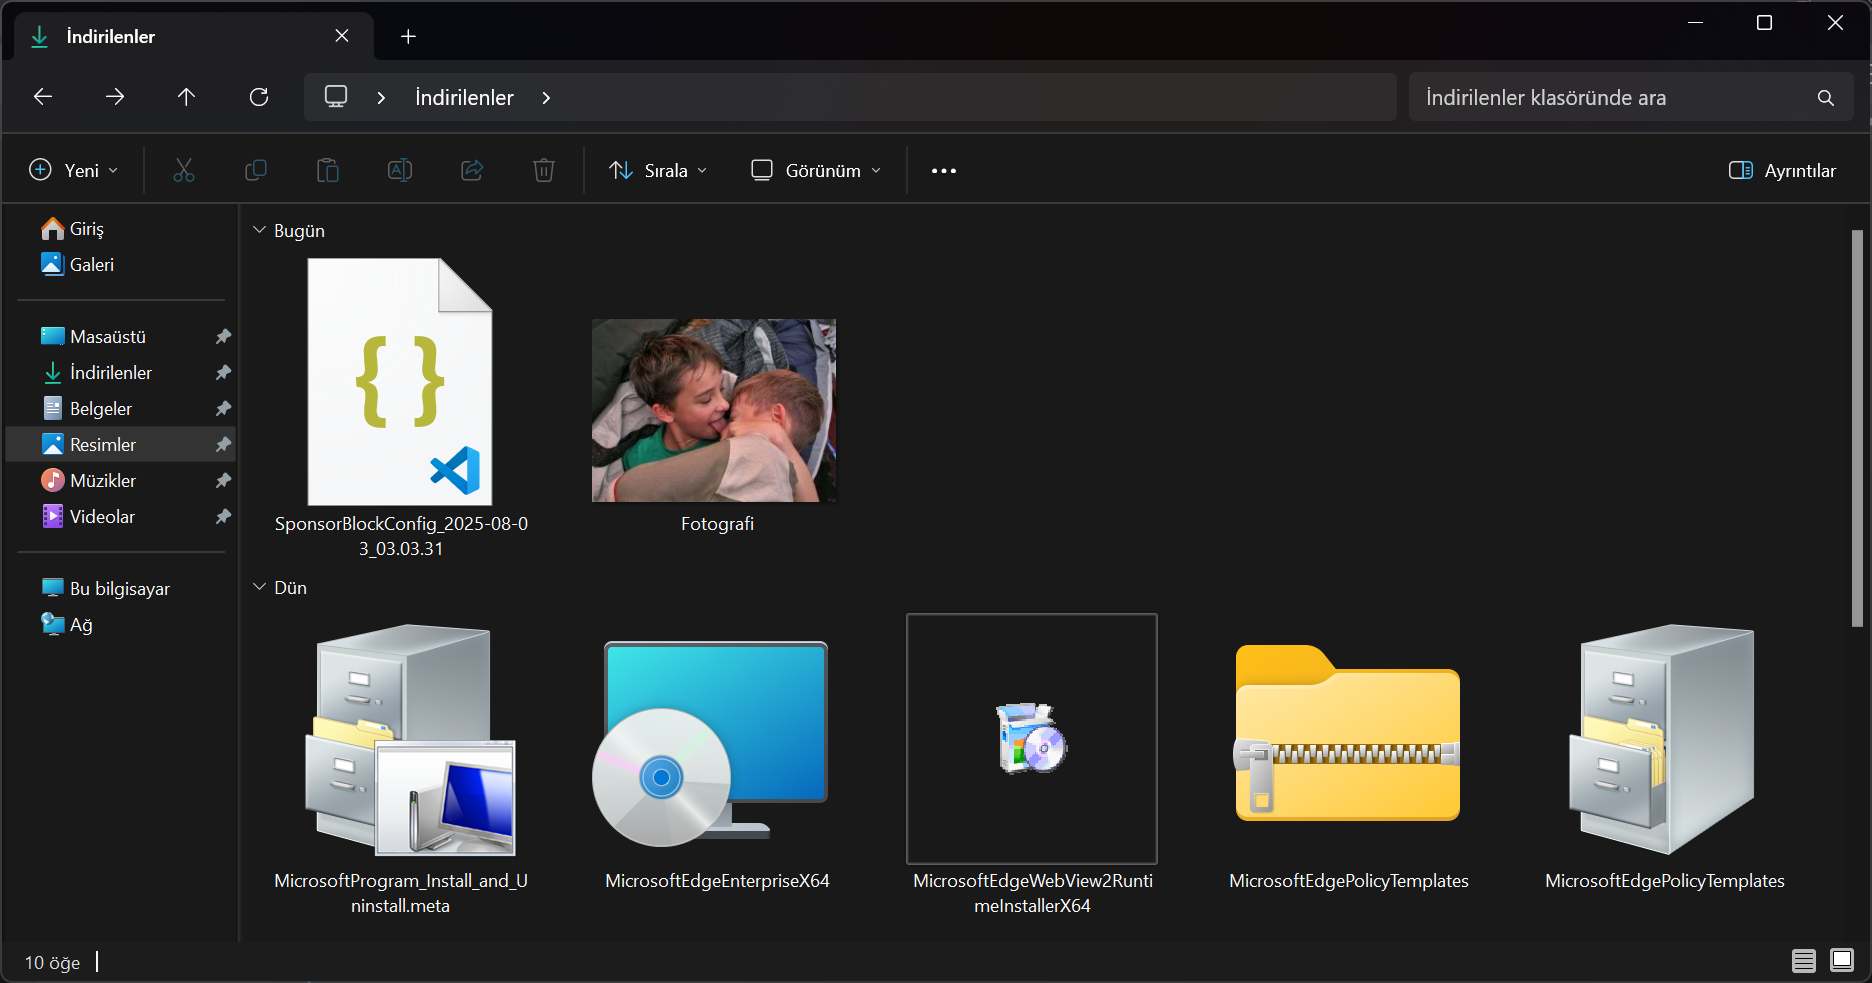This screenshot has height=983, width=1872.
Task: Open the Sırala sort dropdown
Action: [658, 170]
